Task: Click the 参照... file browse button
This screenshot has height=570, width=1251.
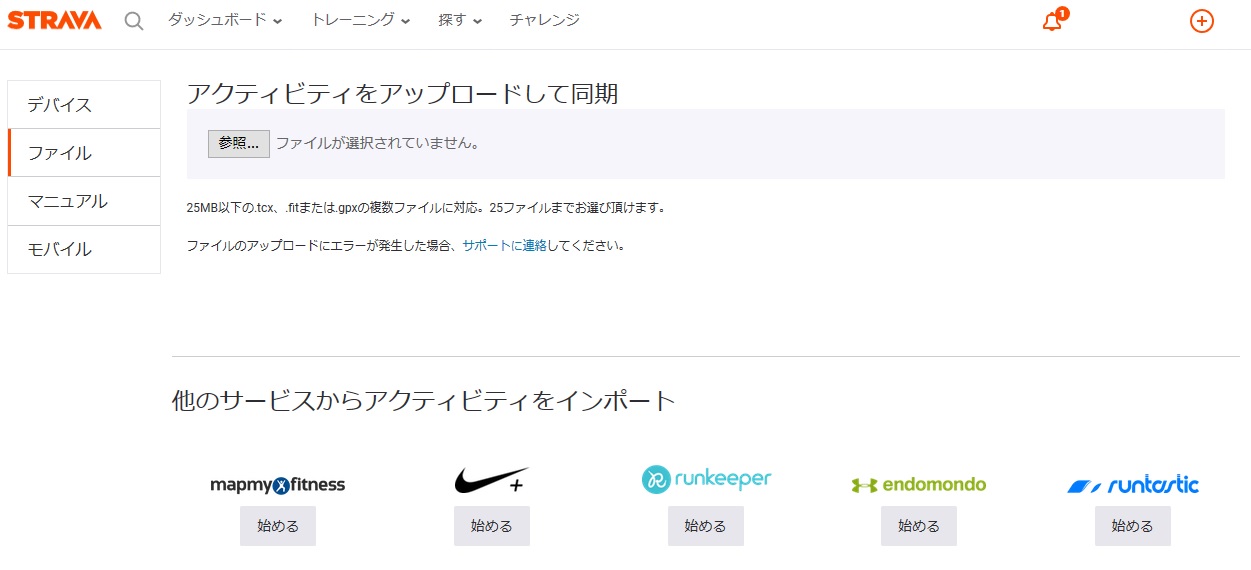Action: [x=239, y=144]
